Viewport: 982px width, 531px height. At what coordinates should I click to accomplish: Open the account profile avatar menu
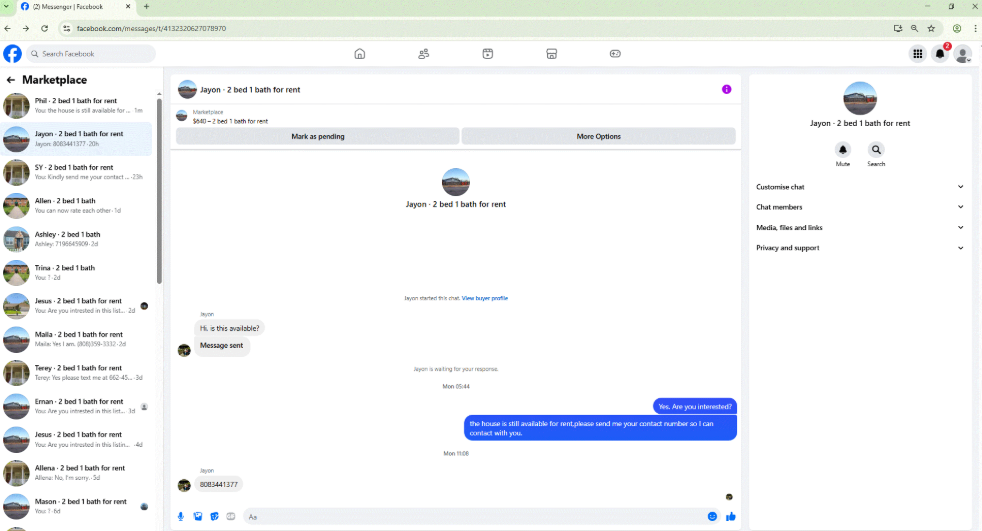click(963, 54)
